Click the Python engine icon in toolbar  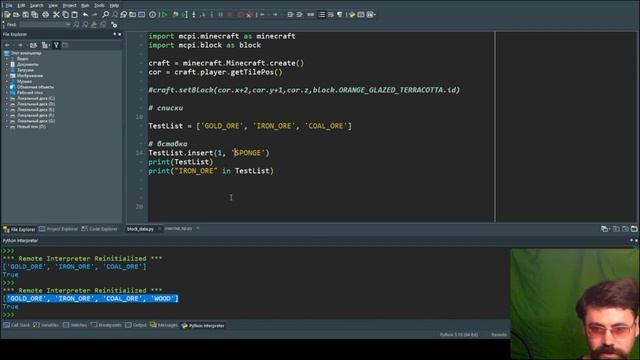[352, 15]
